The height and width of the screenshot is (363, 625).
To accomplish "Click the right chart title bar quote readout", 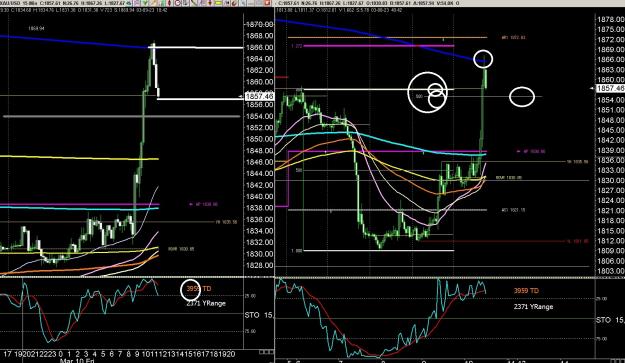I will coord(369,3).
